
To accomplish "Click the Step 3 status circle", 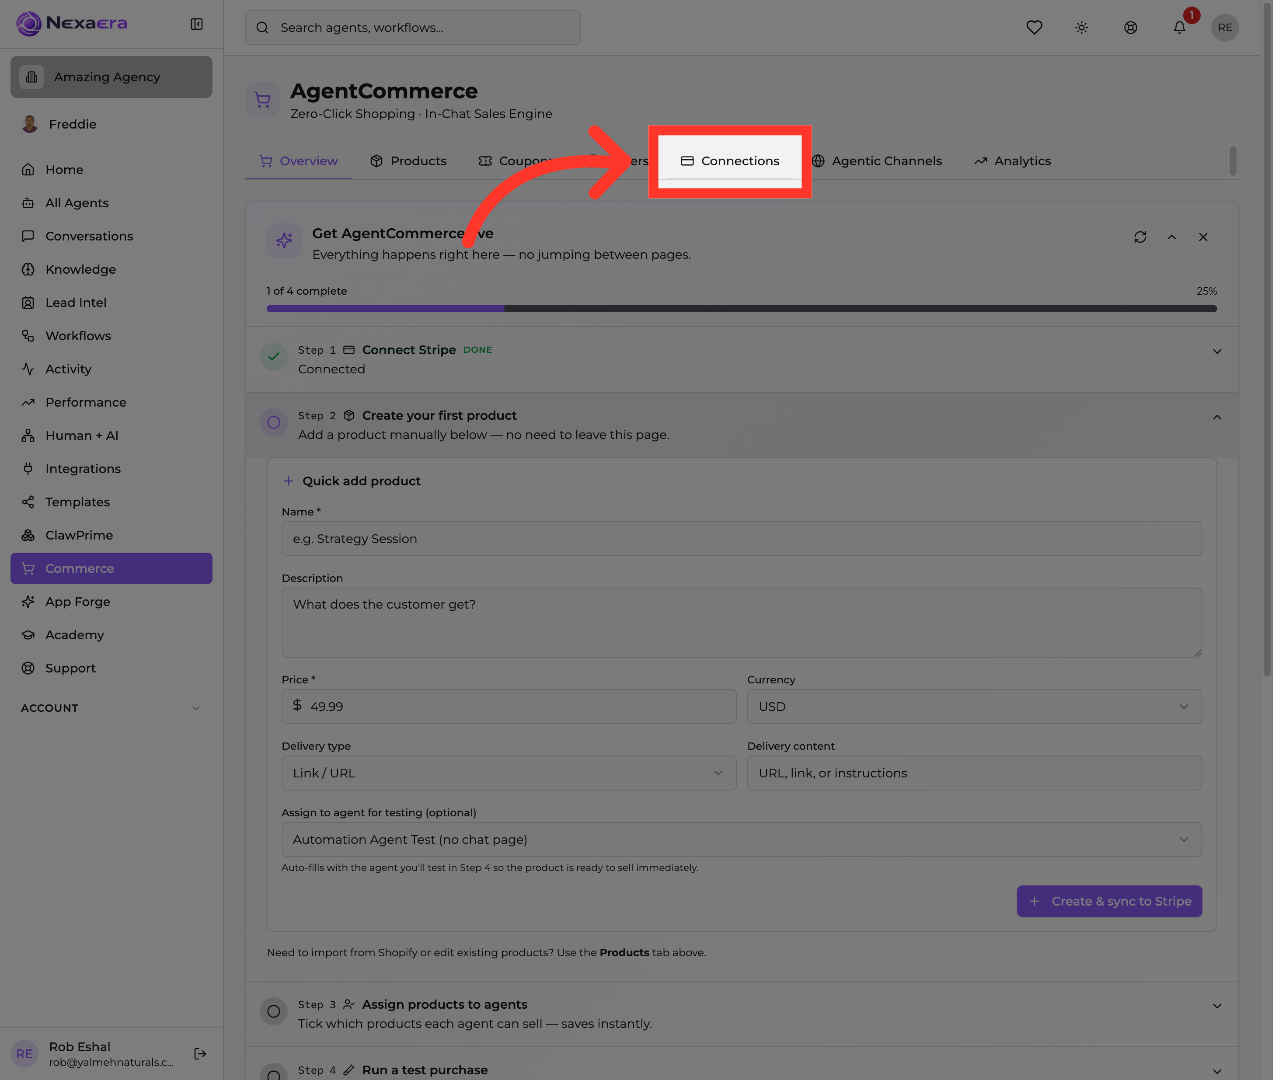I will 273,1011.
